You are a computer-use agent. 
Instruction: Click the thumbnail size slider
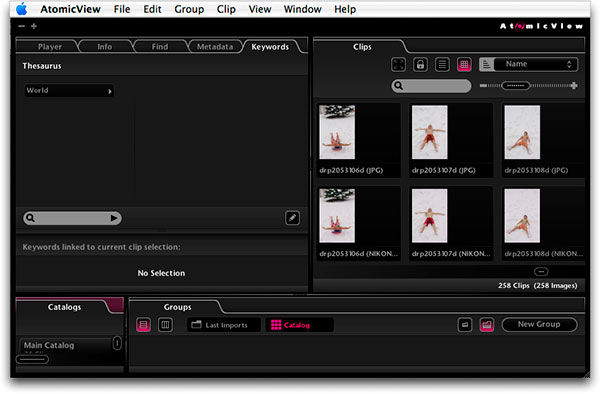click(528, 86)
